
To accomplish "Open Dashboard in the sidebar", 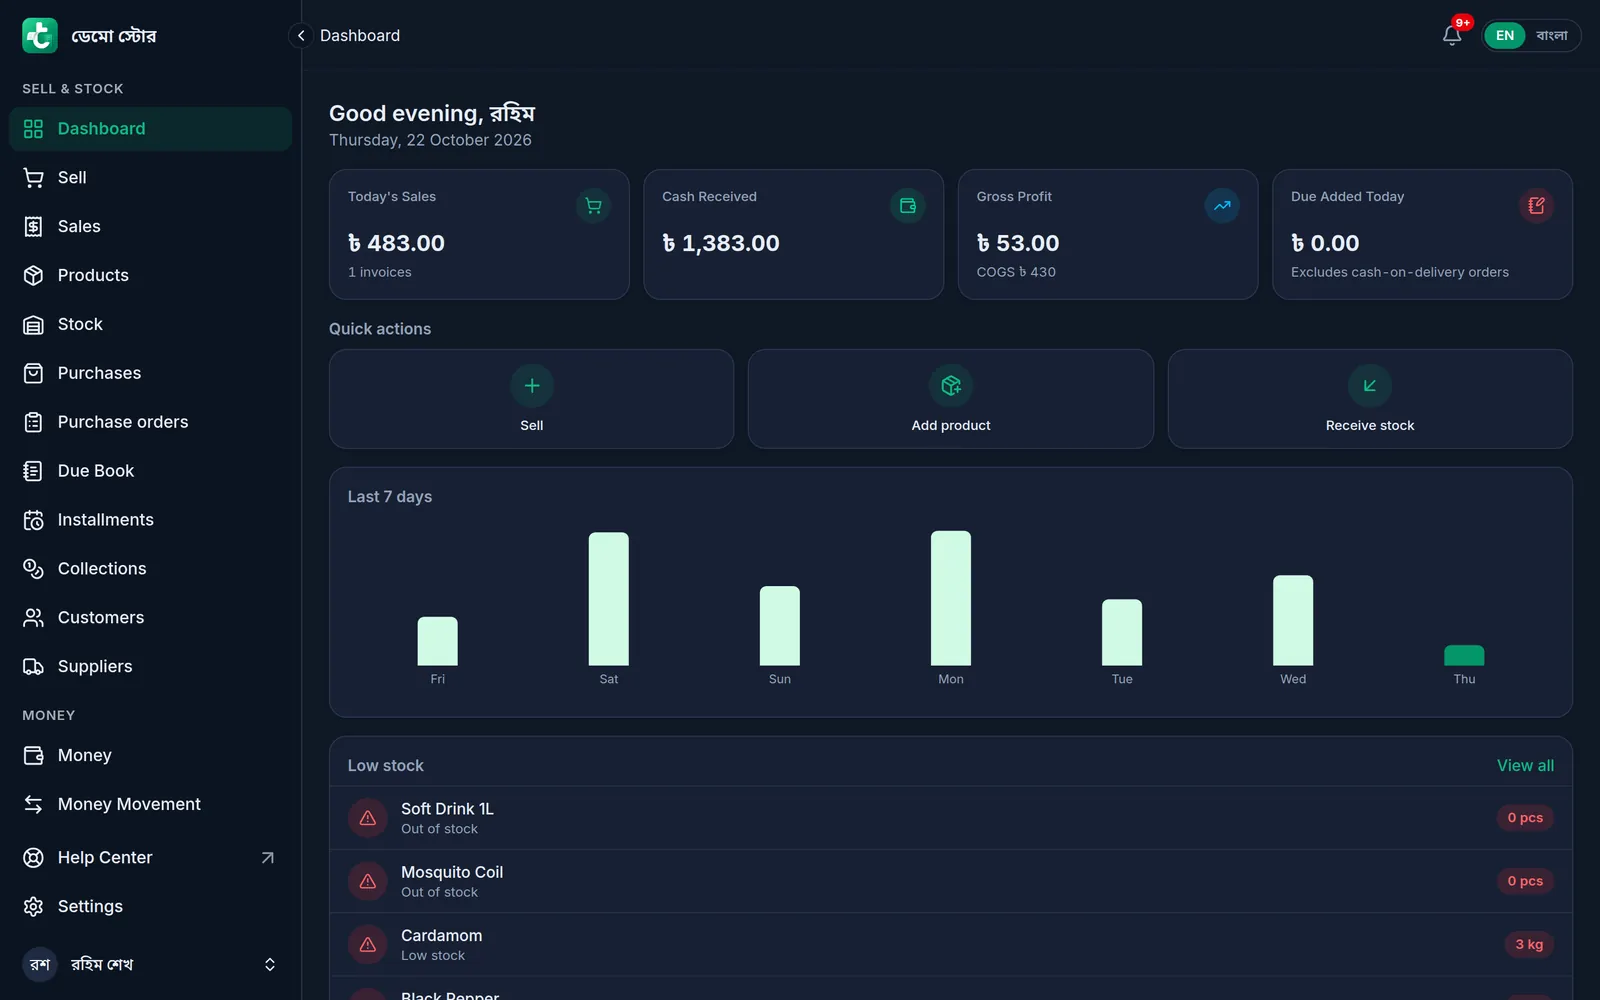I will (150, 129).
